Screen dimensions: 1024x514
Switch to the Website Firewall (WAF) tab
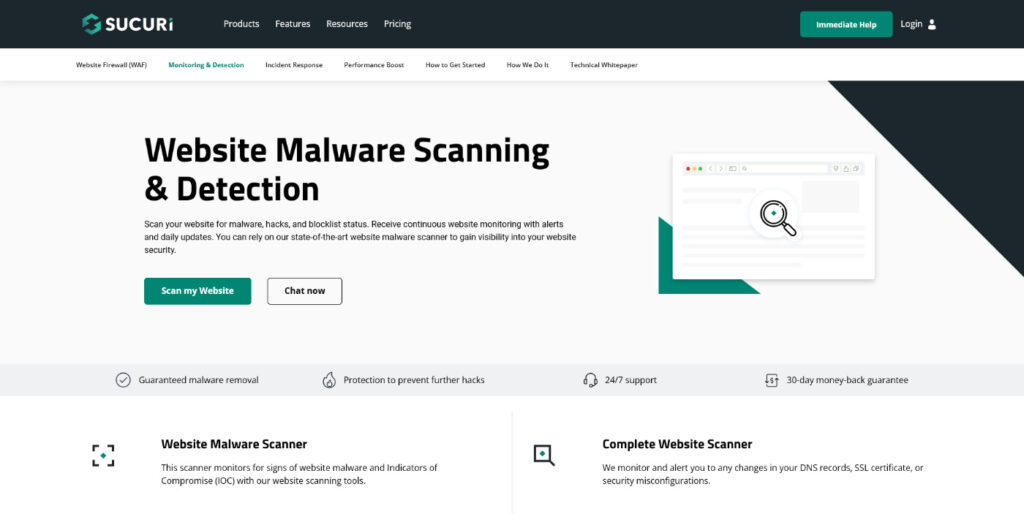(x=111, y=65)
